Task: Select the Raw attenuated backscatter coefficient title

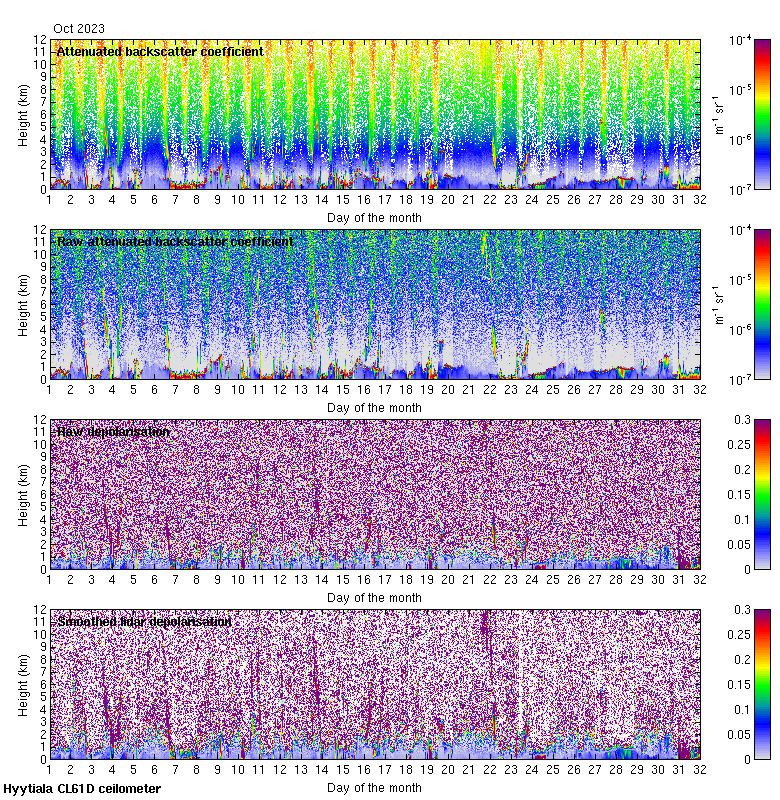Action: click(175, 242)
